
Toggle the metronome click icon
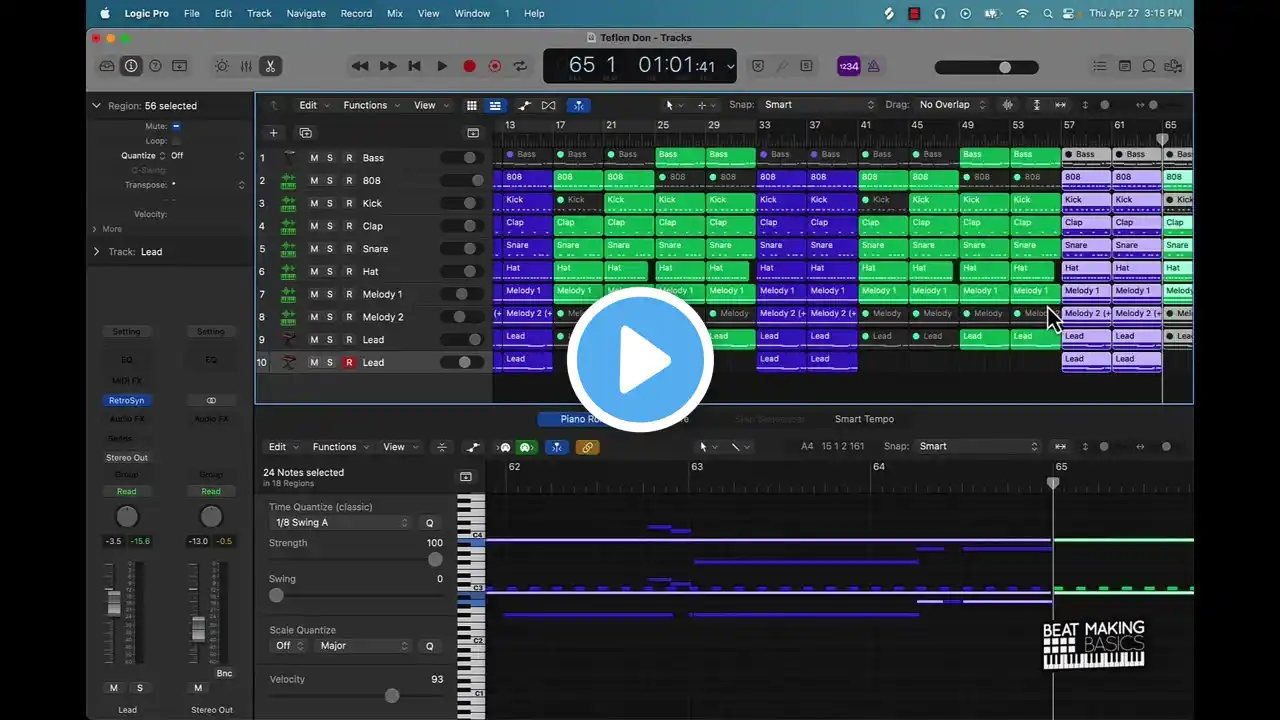coord(874,66)
